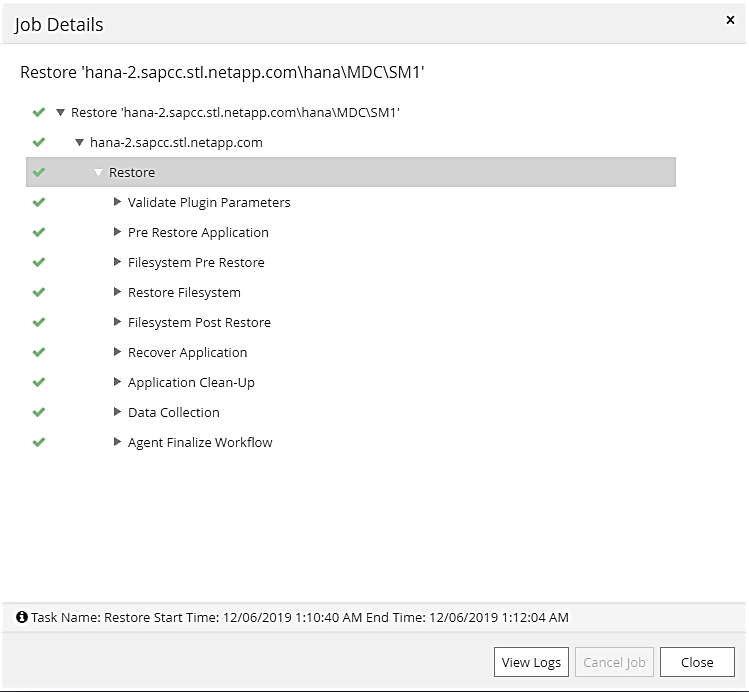Click success checkmark beside Recover Application
Screen dimensions: 749x692
39,352
